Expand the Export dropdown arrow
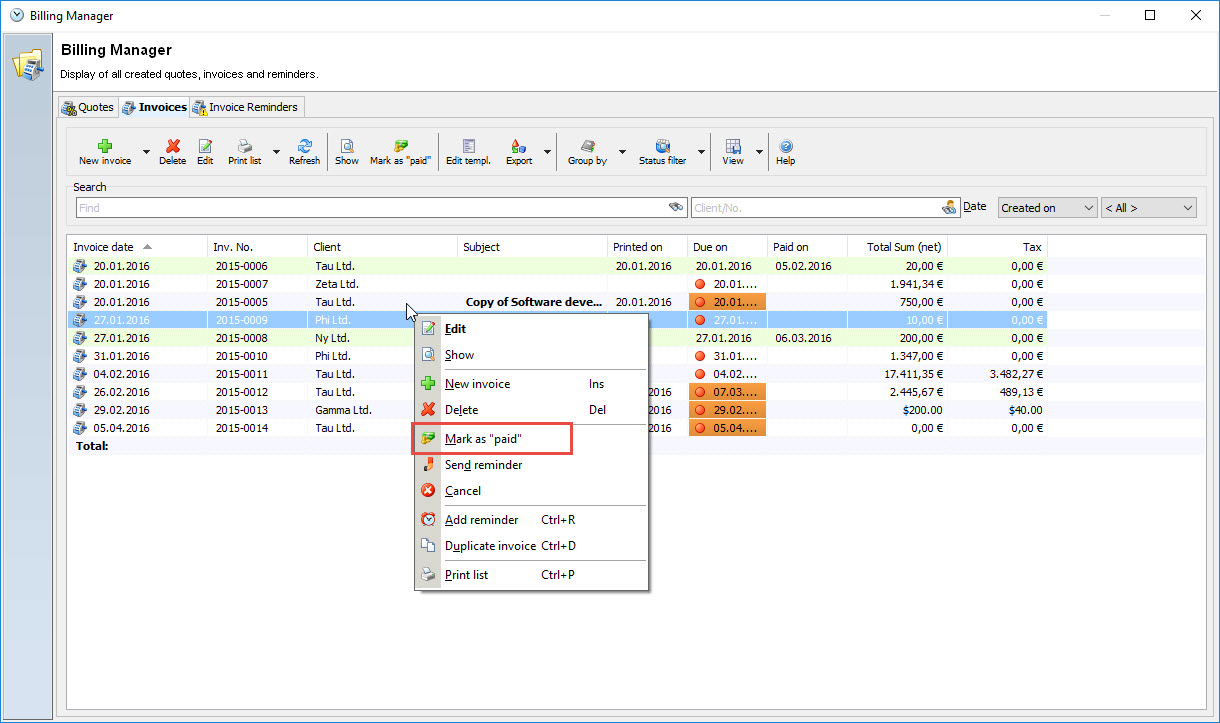 [547, 153]
